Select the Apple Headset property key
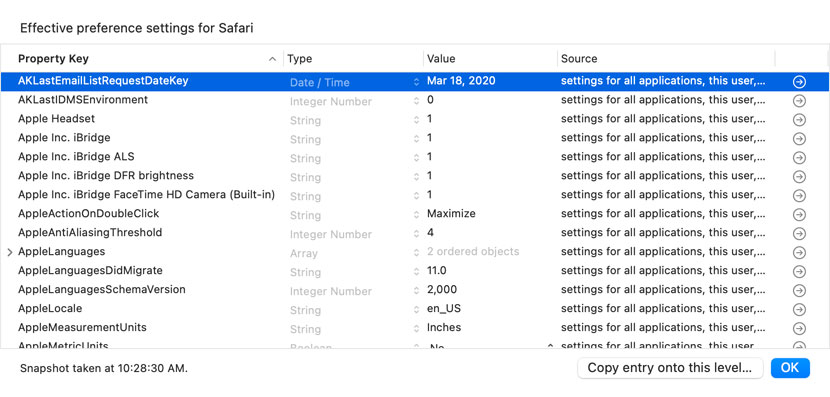Screen dimensions: 830x397 click(57, 119)
